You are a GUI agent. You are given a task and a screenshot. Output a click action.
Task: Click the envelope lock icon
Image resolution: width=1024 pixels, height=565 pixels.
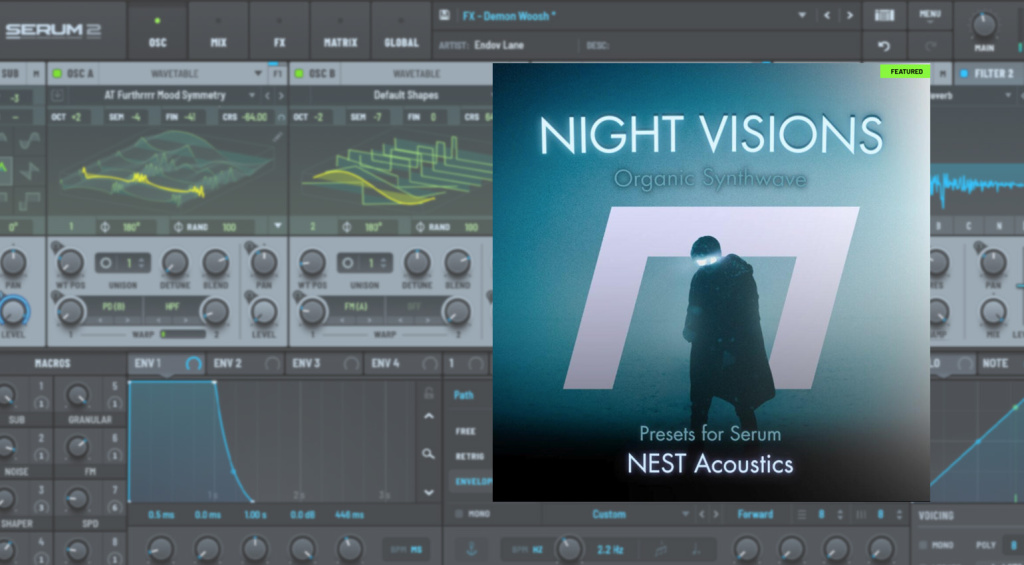click(x=429, y=393)
